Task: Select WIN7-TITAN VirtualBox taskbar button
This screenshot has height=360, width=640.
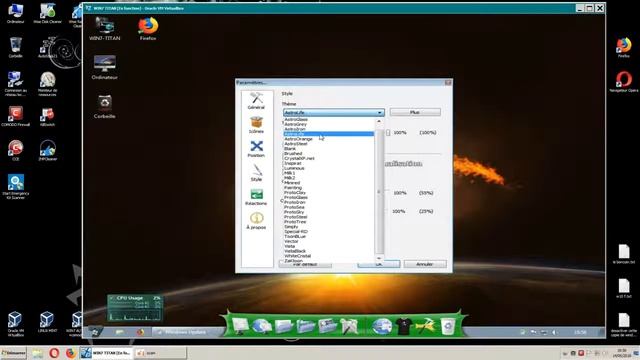Action: coord(106,353)
